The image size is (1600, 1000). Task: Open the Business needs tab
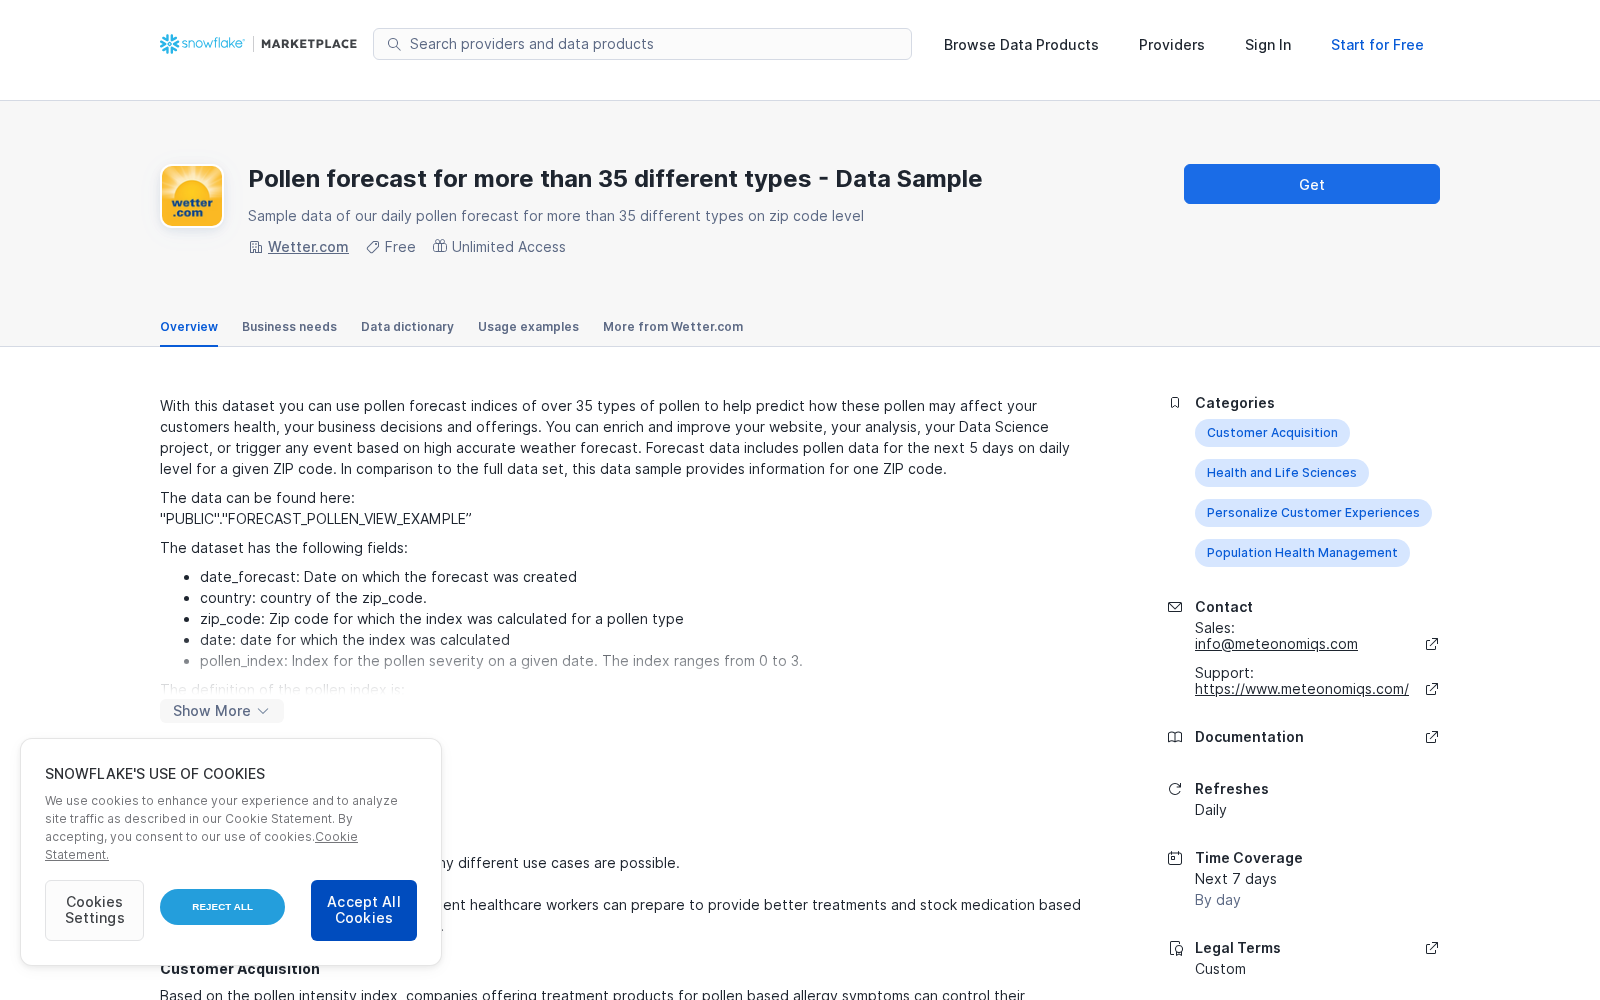[289, 327]
